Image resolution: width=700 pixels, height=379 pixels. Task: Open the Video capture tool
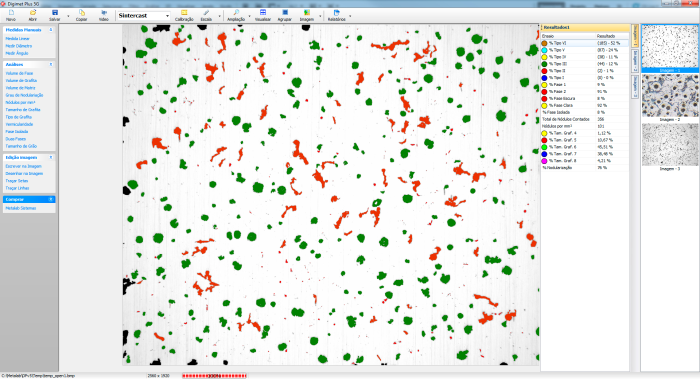pos(104,12)
